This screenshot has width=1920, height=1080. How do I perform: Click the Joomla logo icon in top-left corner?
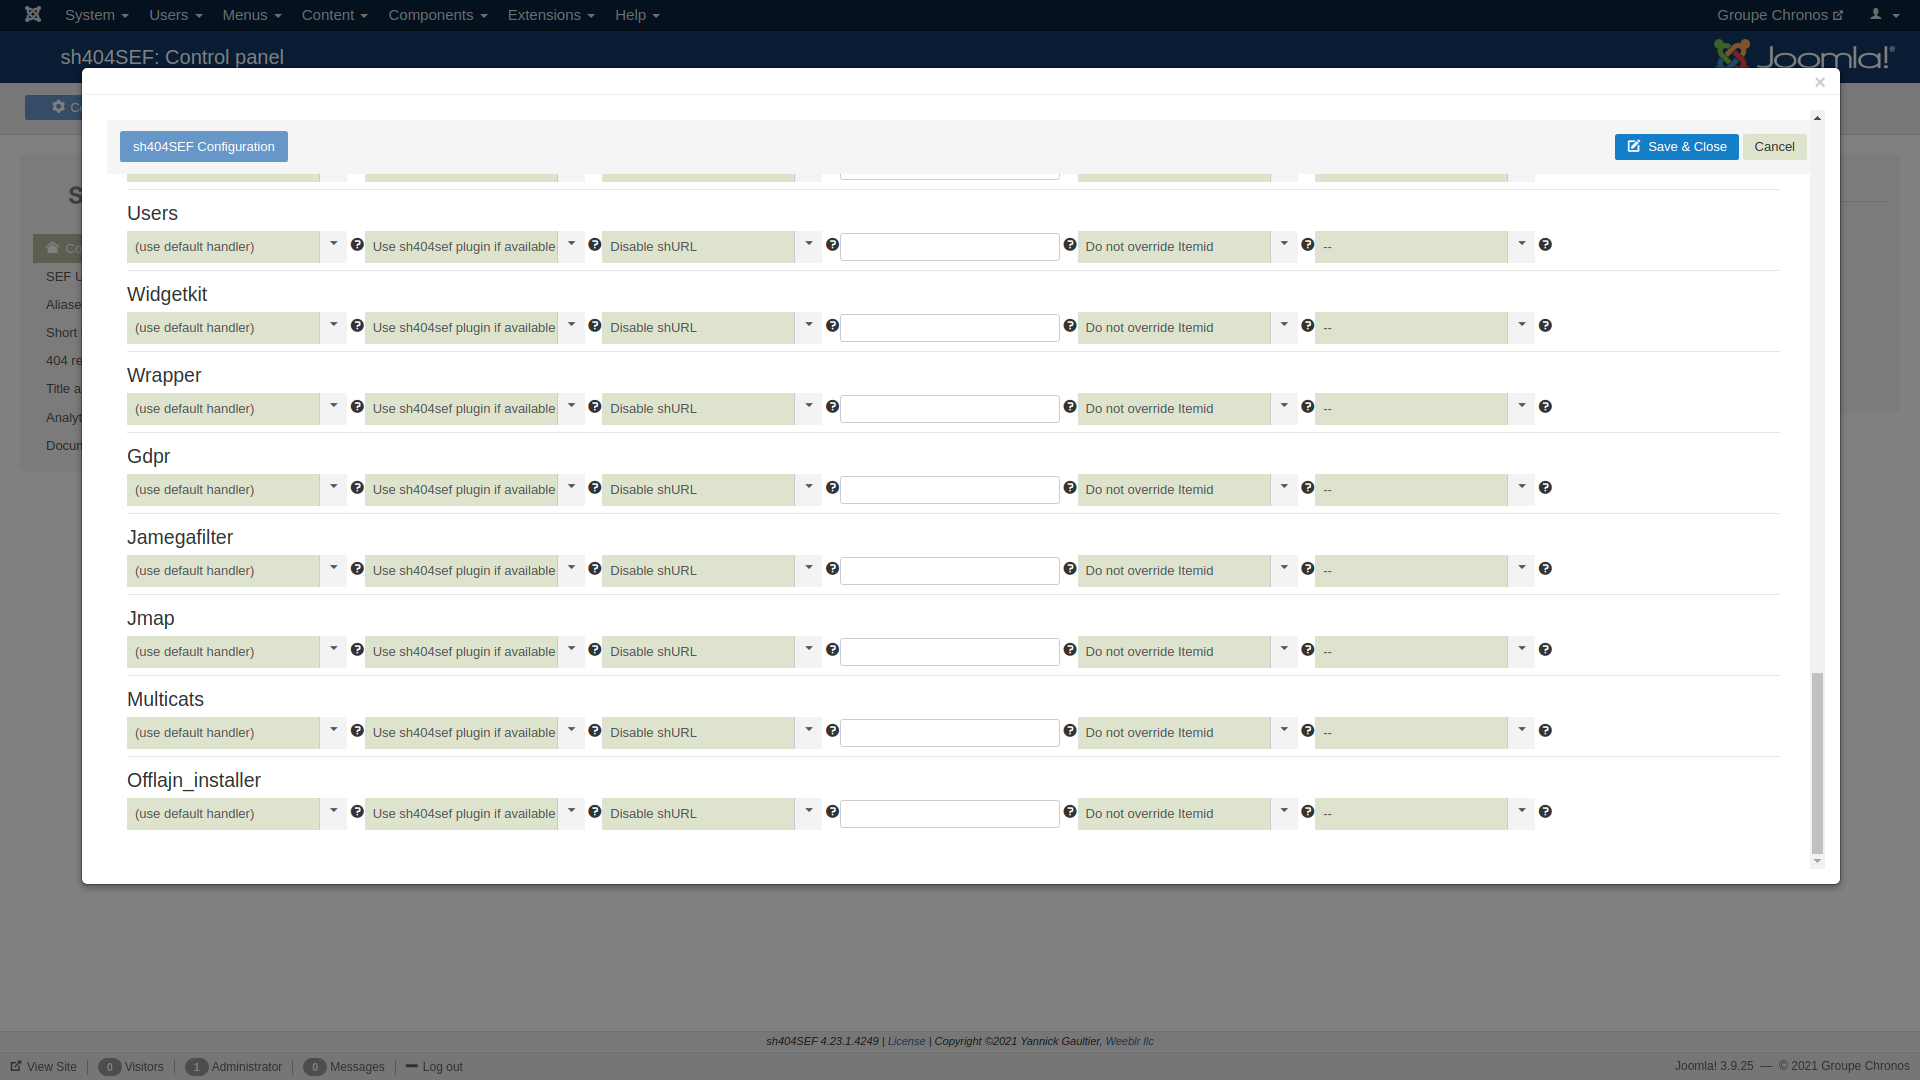point(33,15)
